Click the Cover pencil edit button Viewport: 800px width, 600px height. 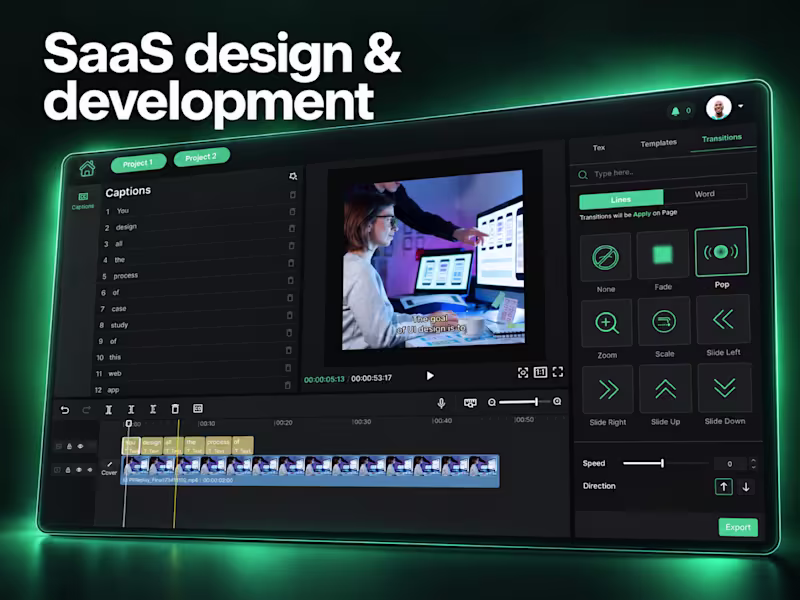coord(109,464)
